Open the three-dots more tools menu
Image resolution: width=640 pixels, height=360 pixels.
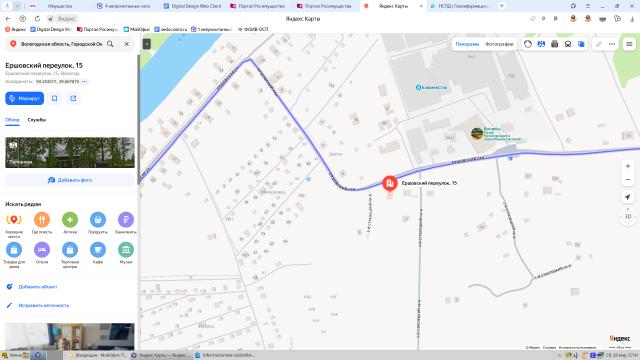[612, 44]
